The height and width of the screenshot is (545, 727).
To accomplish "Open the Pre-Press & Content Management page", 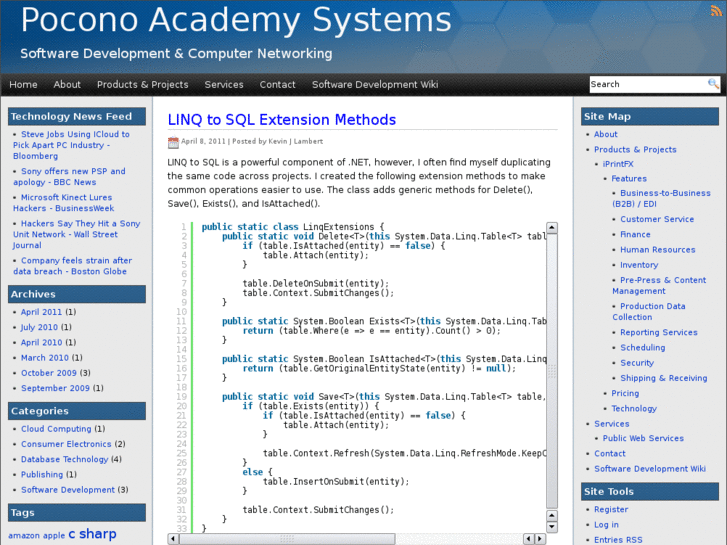I will click(x=662, y=286).
